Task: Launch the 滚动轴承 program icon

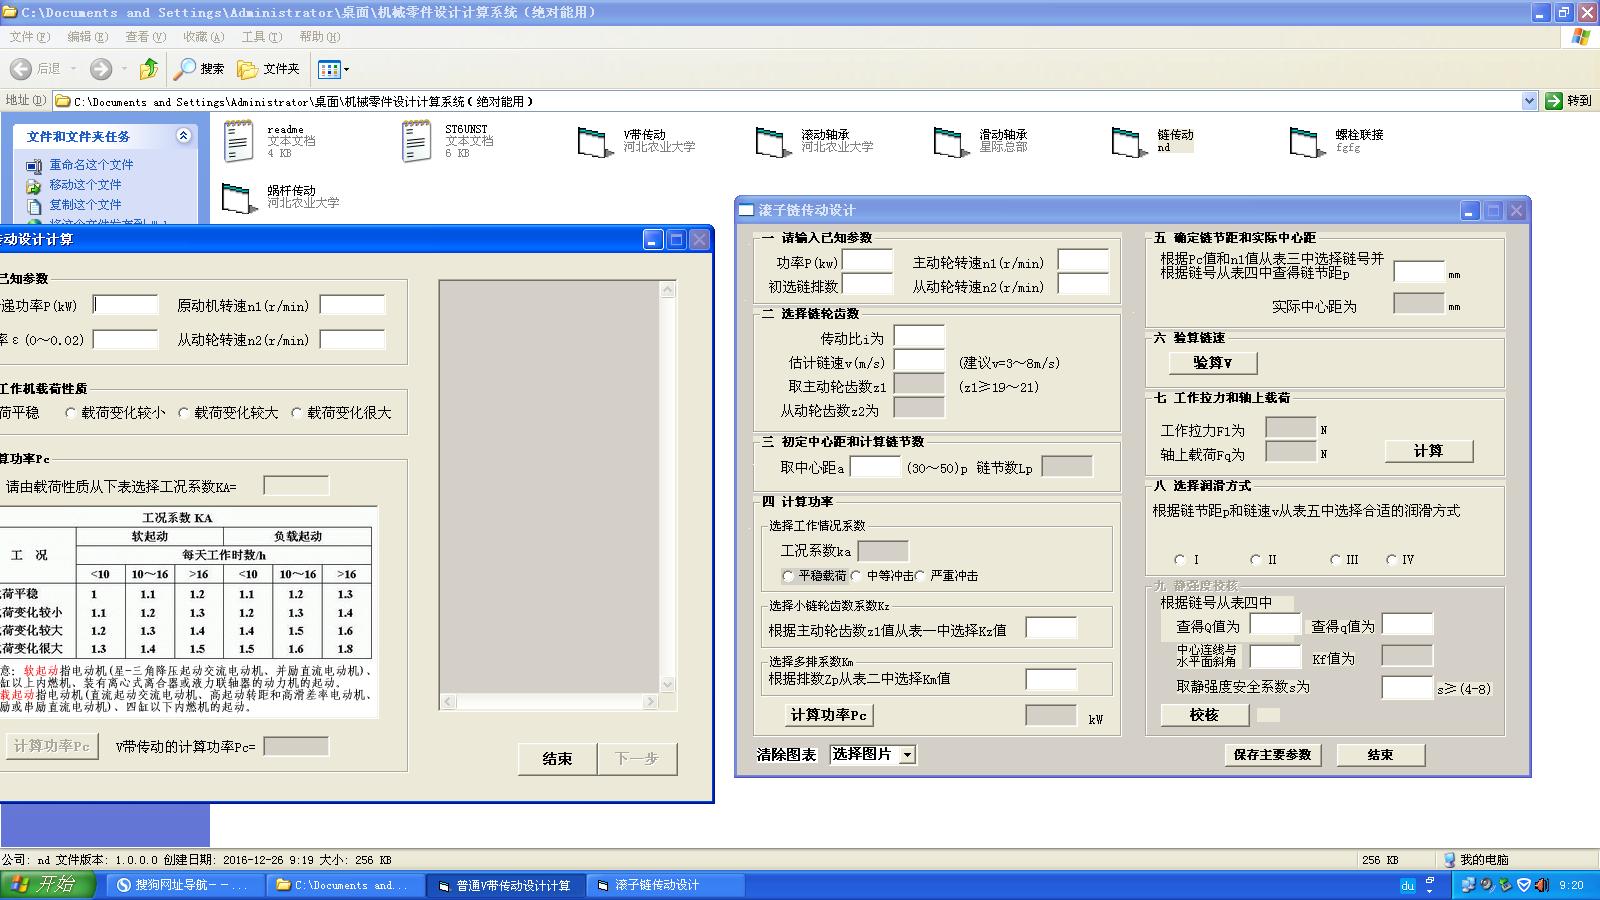Action: [772, 142]
